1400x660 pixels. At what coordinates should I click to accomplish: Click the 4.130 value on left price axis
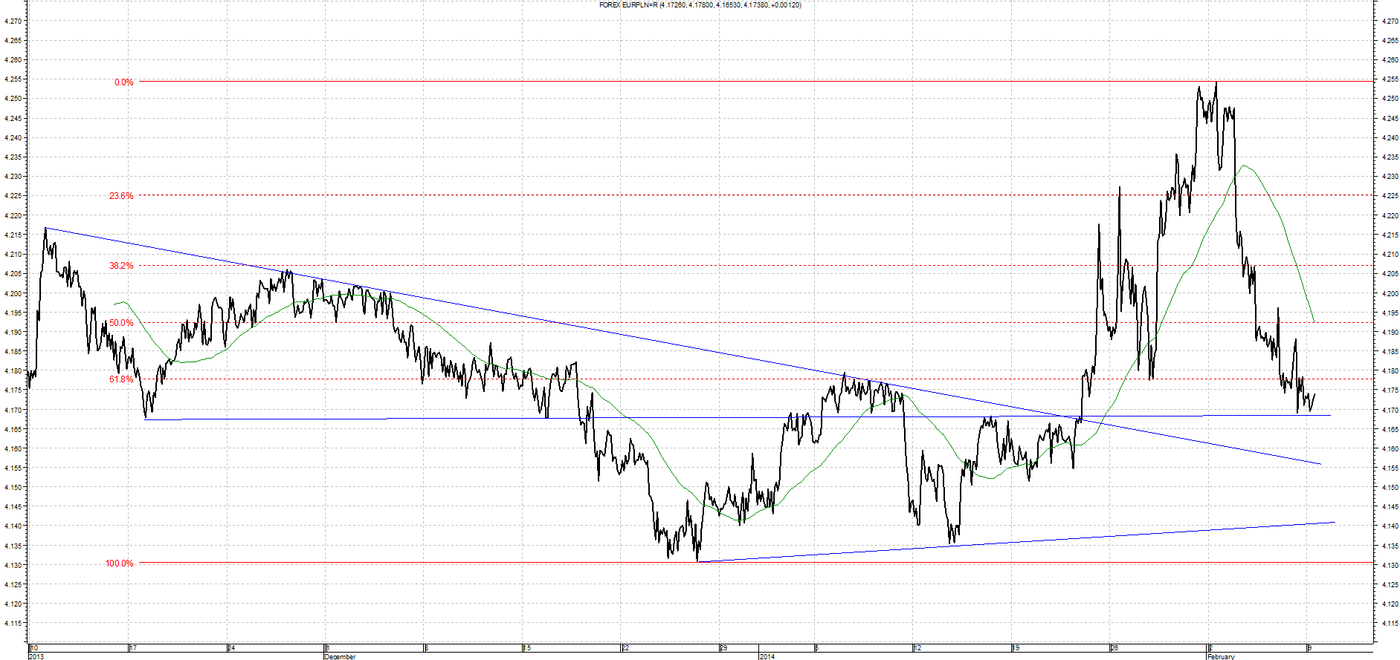tap(12, 565)
